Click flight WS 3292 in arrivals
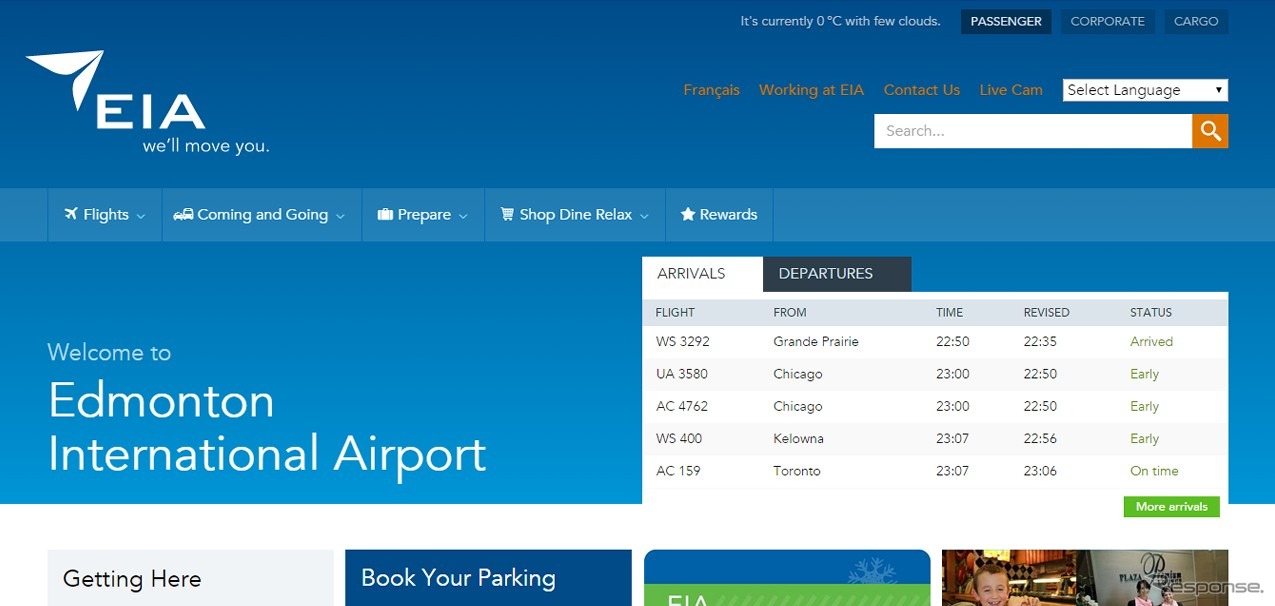The height and width of the screenshot is (606, 1275). (683, 342)
